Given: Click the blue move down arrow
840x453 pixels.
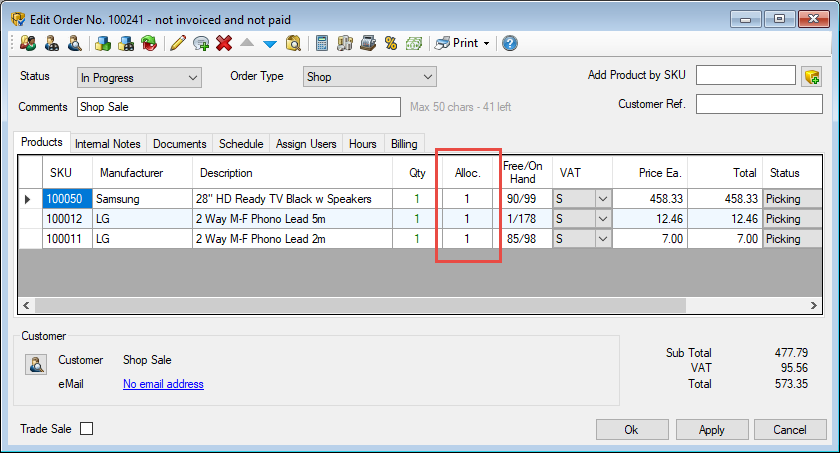Looking at the screenshot, I should click(x=269, y=43).
